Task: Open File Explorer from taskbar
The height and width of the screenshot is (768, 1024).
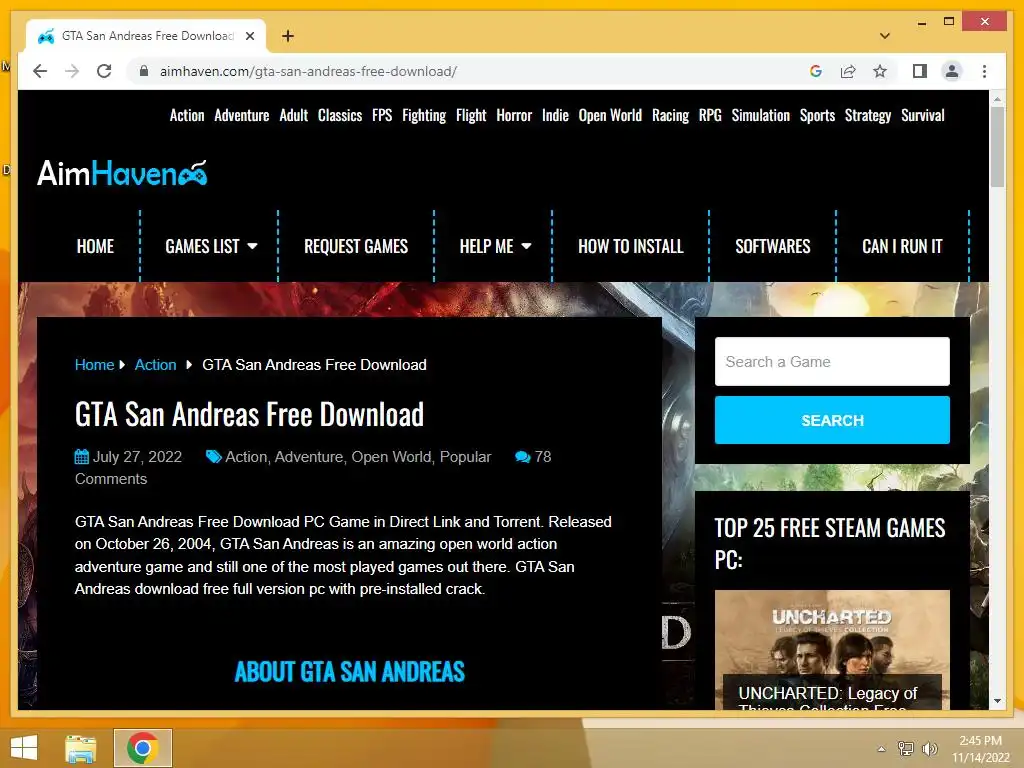Action: pos(81,748)
